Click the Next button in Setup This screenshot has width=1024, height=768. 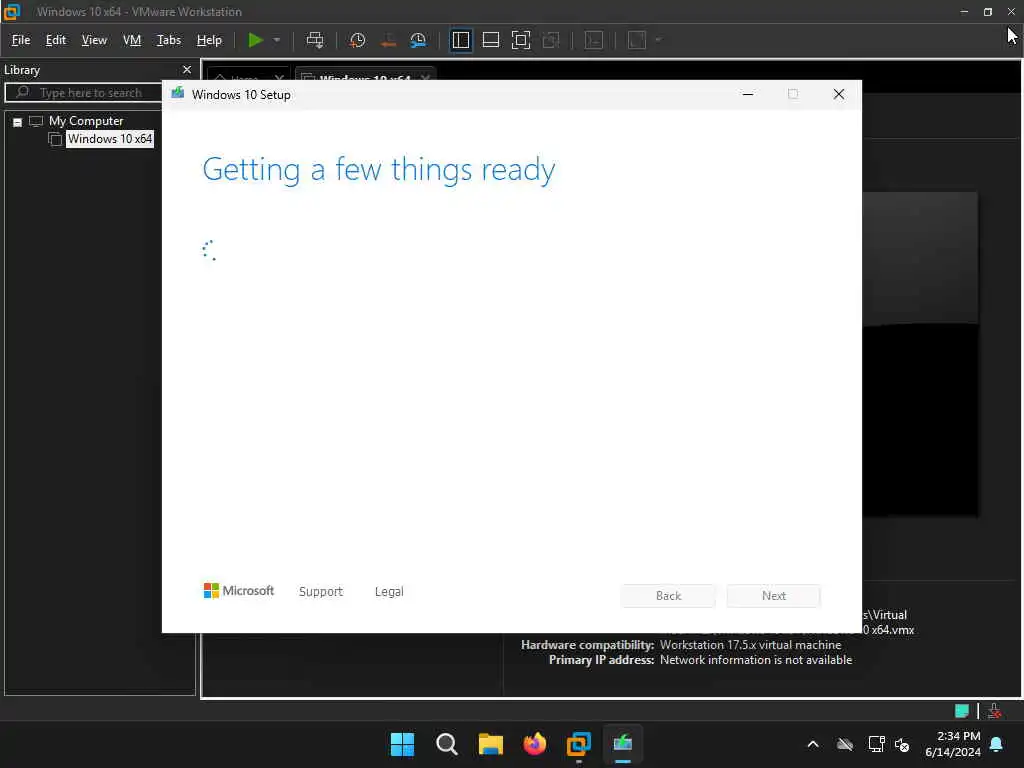[x=774, y=596]
